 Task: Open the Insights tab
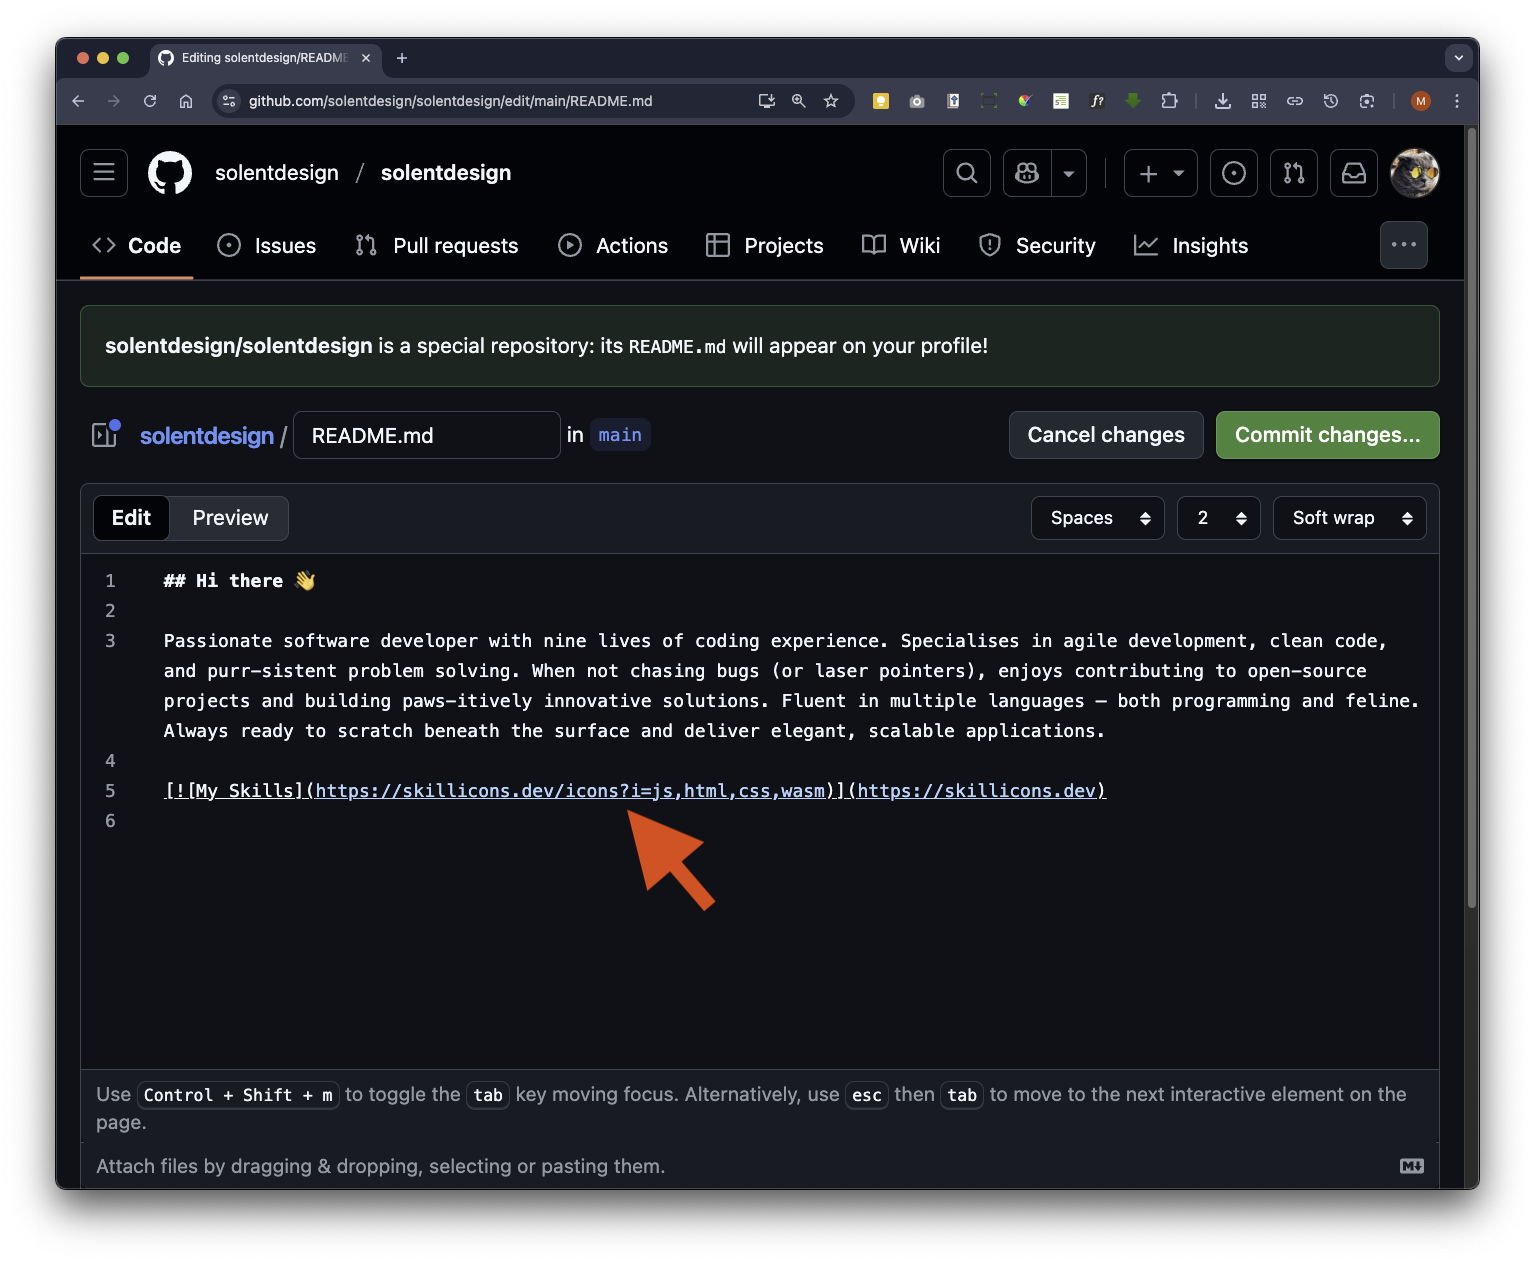1191,246
